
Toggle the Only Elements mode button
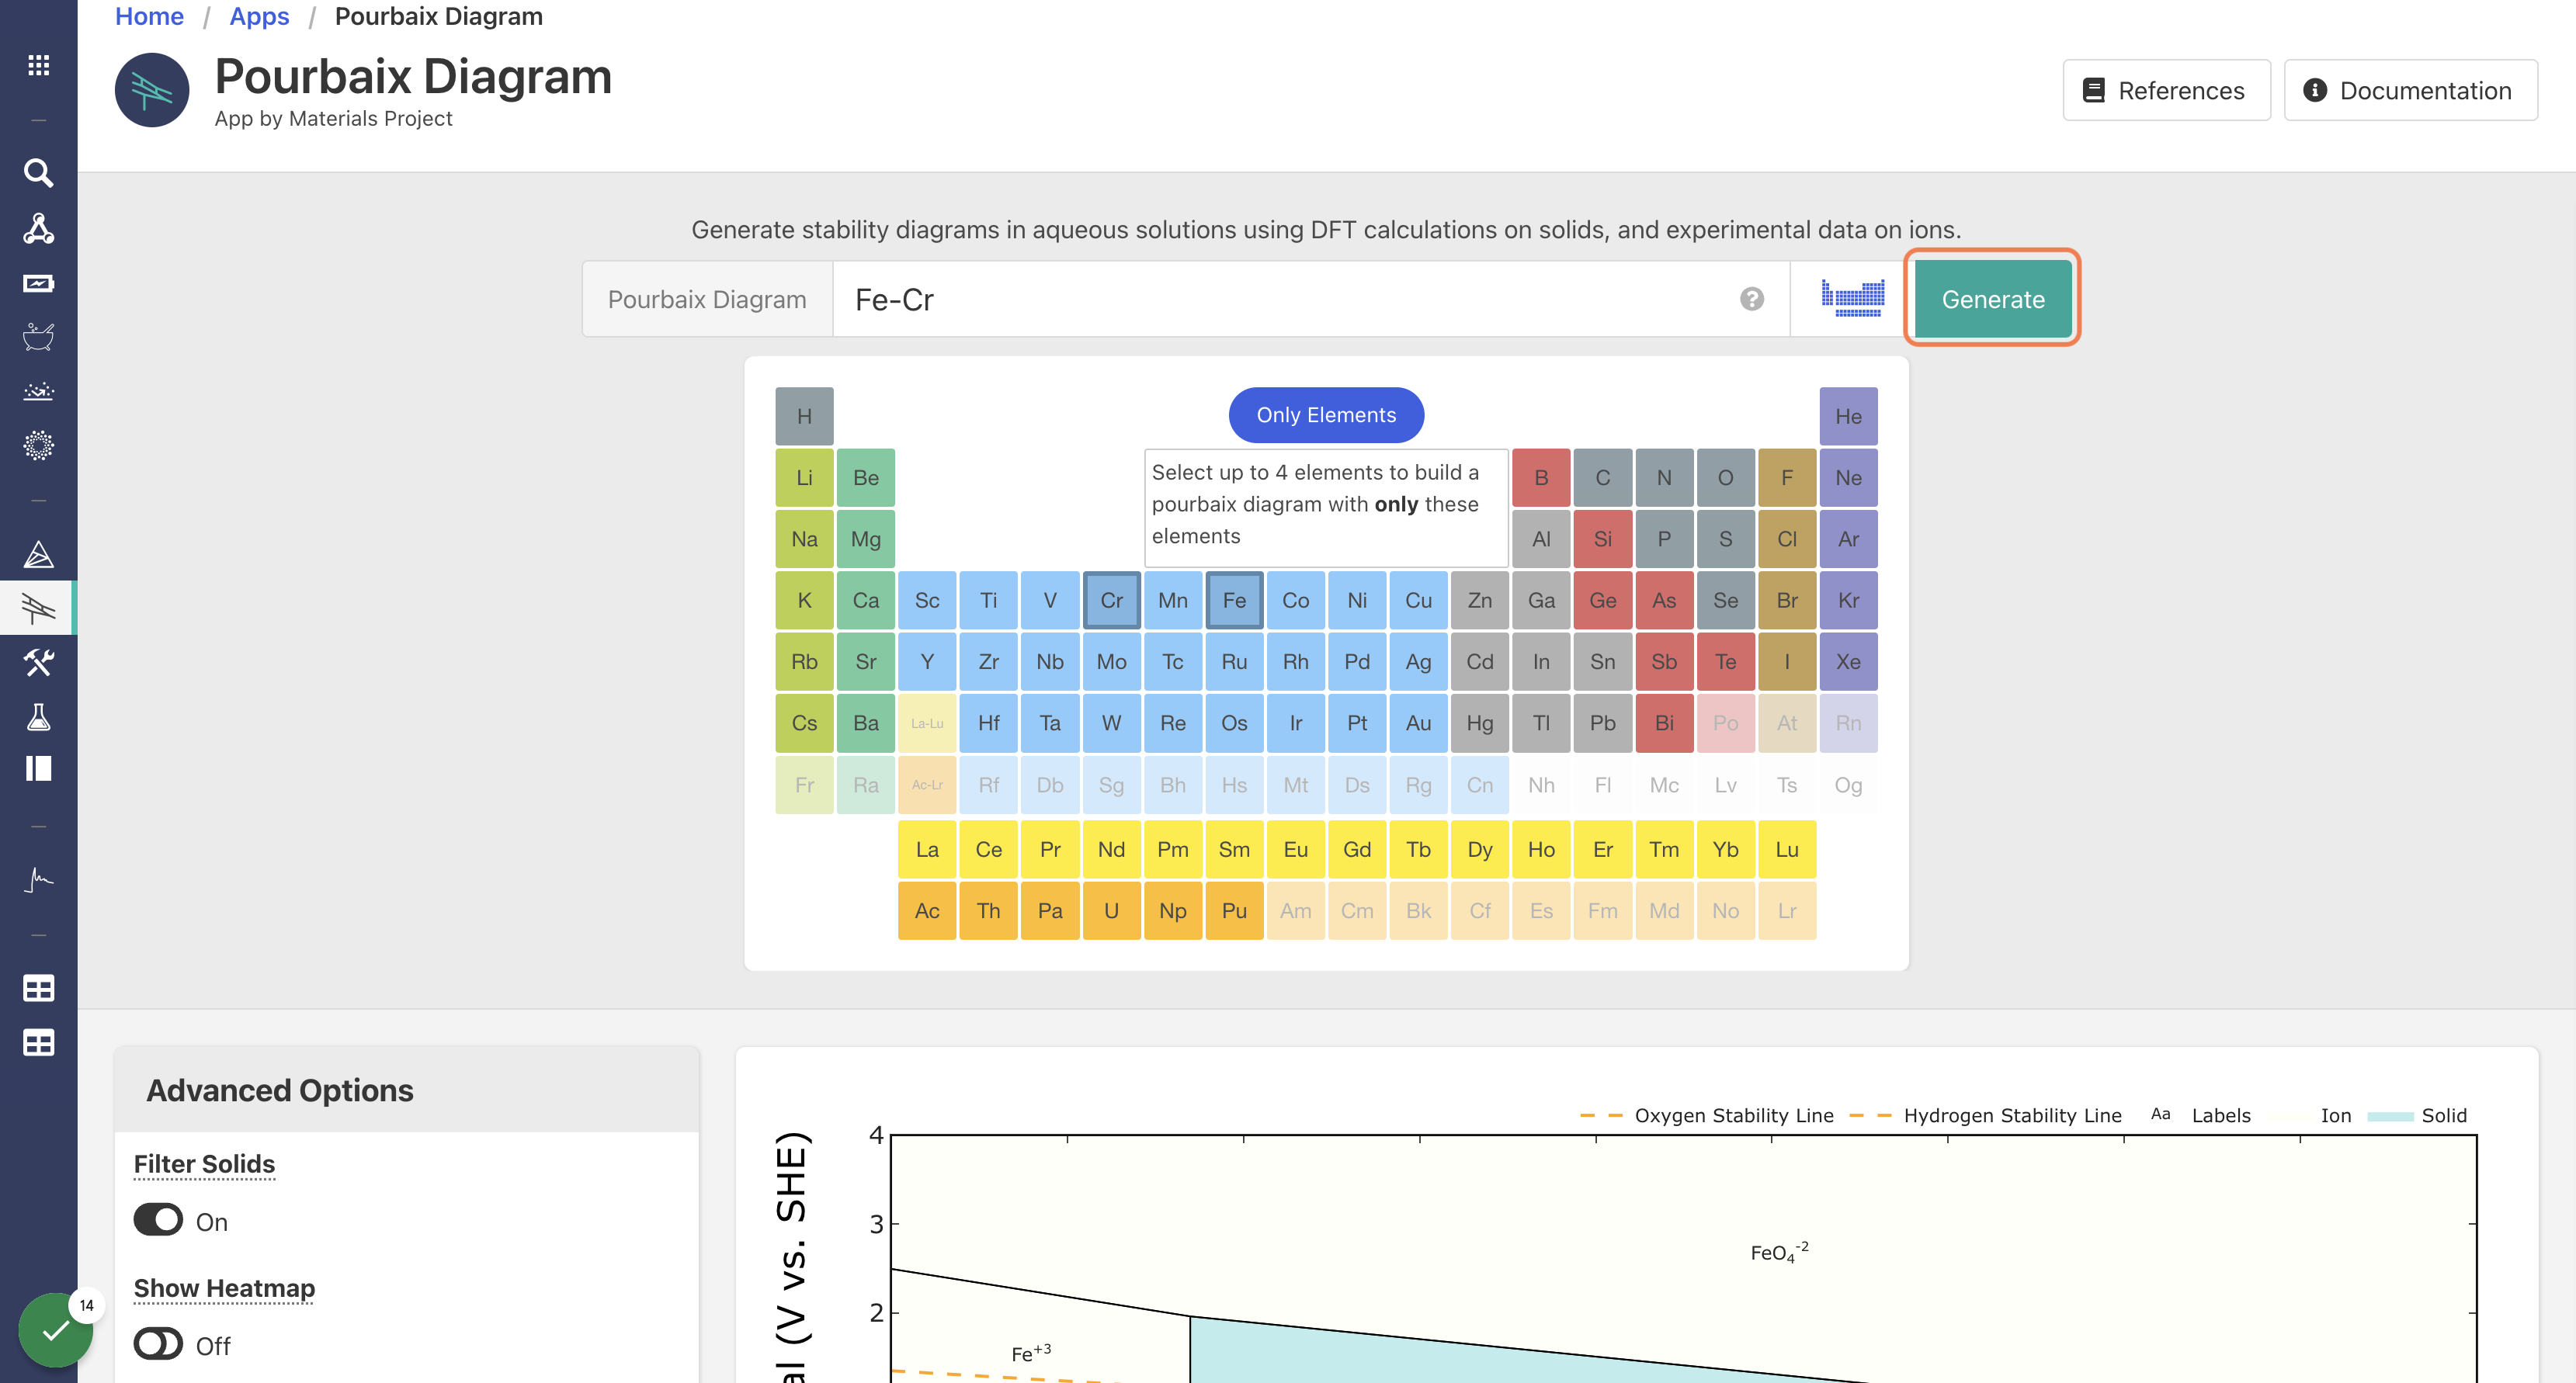click(x=1326, y=415)
